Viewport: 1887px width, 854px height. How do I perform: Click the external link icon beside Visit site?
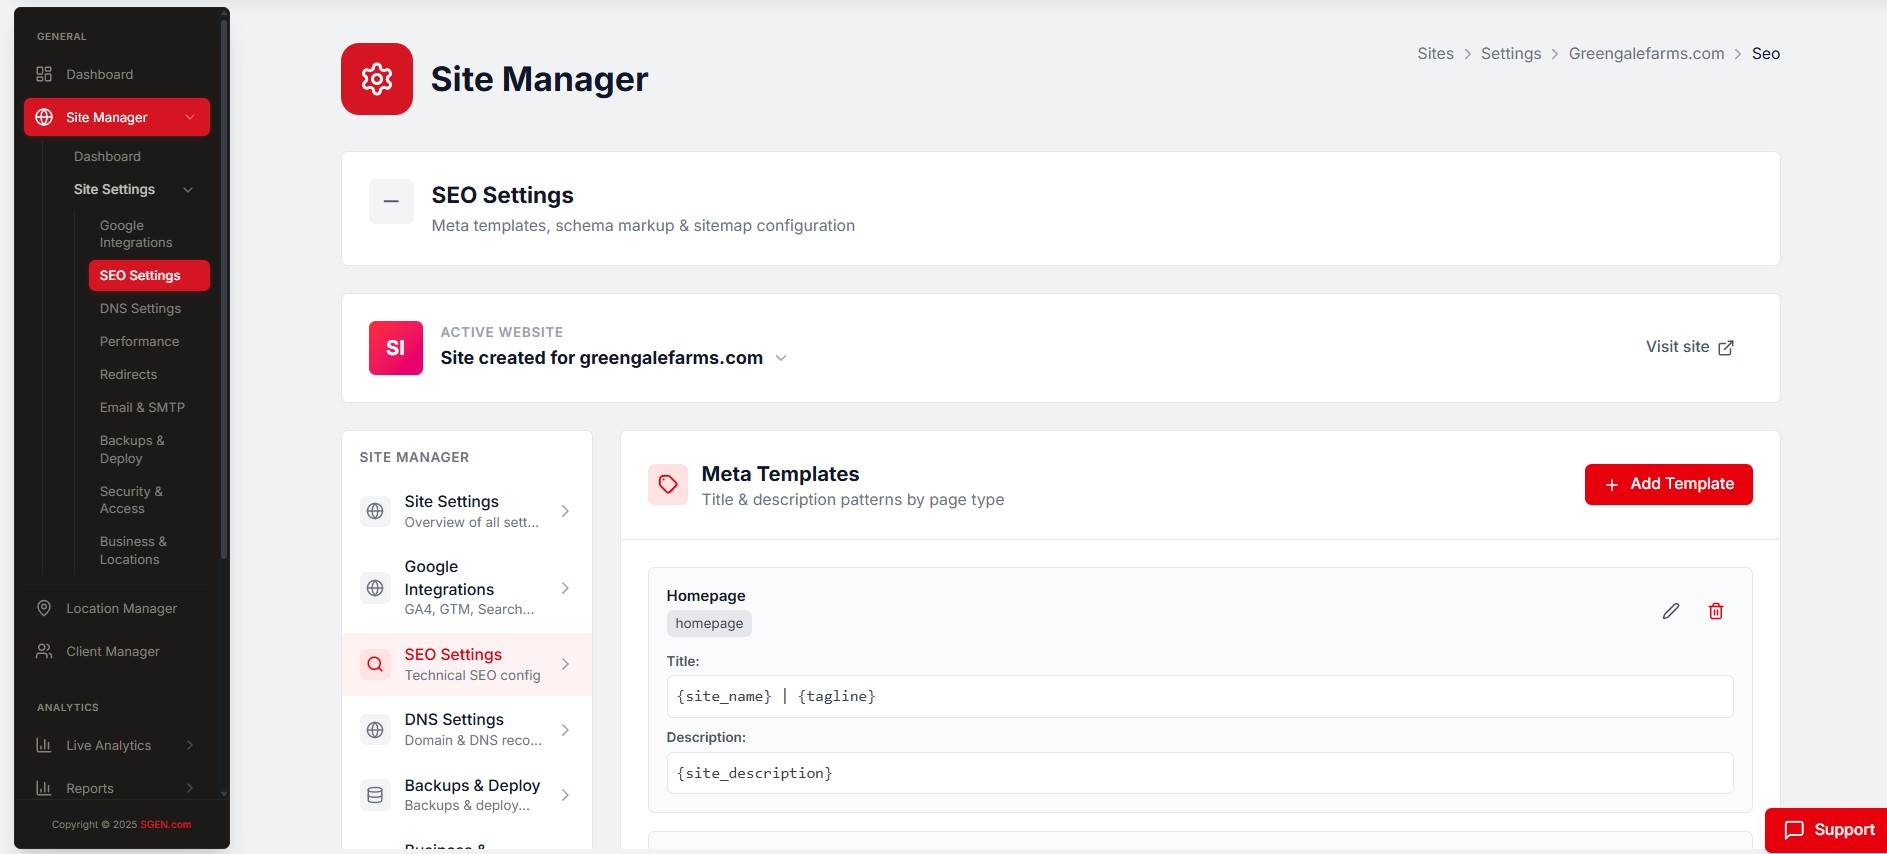coord(1726,347)
